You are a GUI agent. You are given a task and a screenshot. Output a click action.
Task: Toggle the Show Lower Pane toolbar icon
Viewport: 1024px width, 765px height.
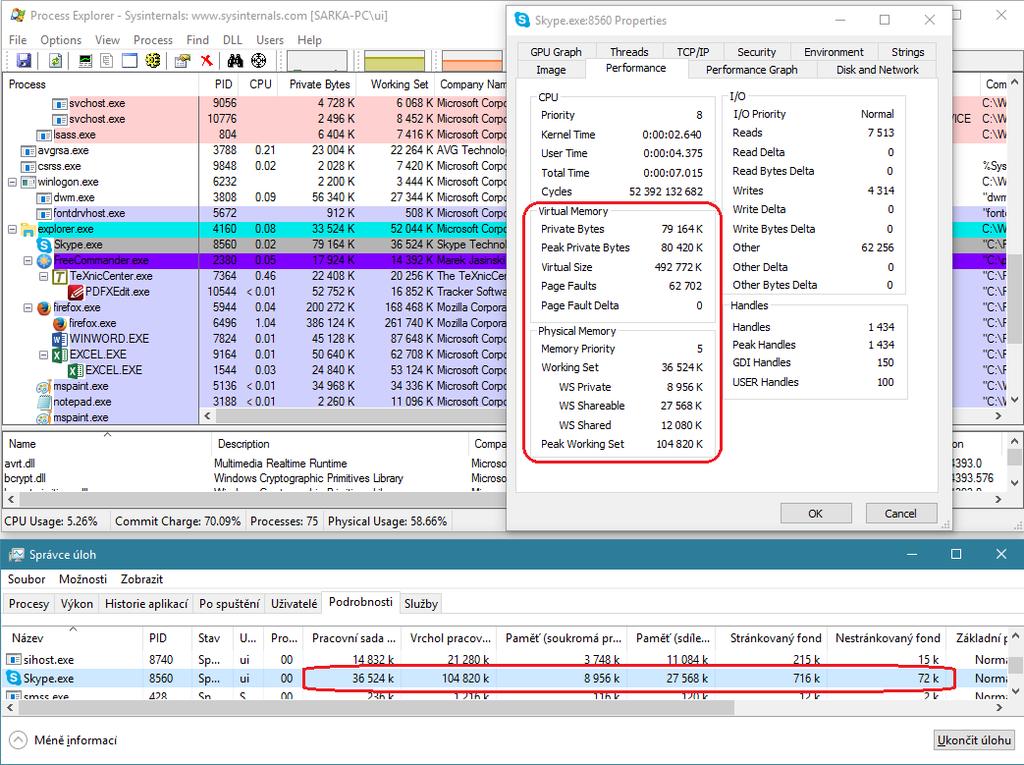pyautogui.click(x=129, y=61)
